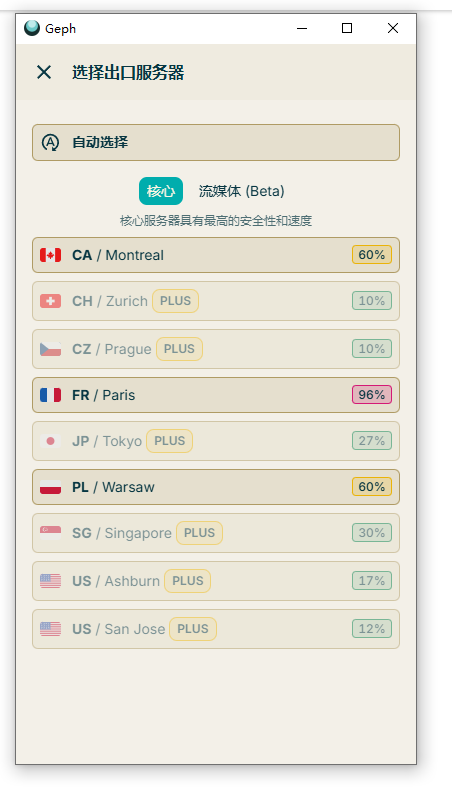Select the PL / Warsaw server

216,487
